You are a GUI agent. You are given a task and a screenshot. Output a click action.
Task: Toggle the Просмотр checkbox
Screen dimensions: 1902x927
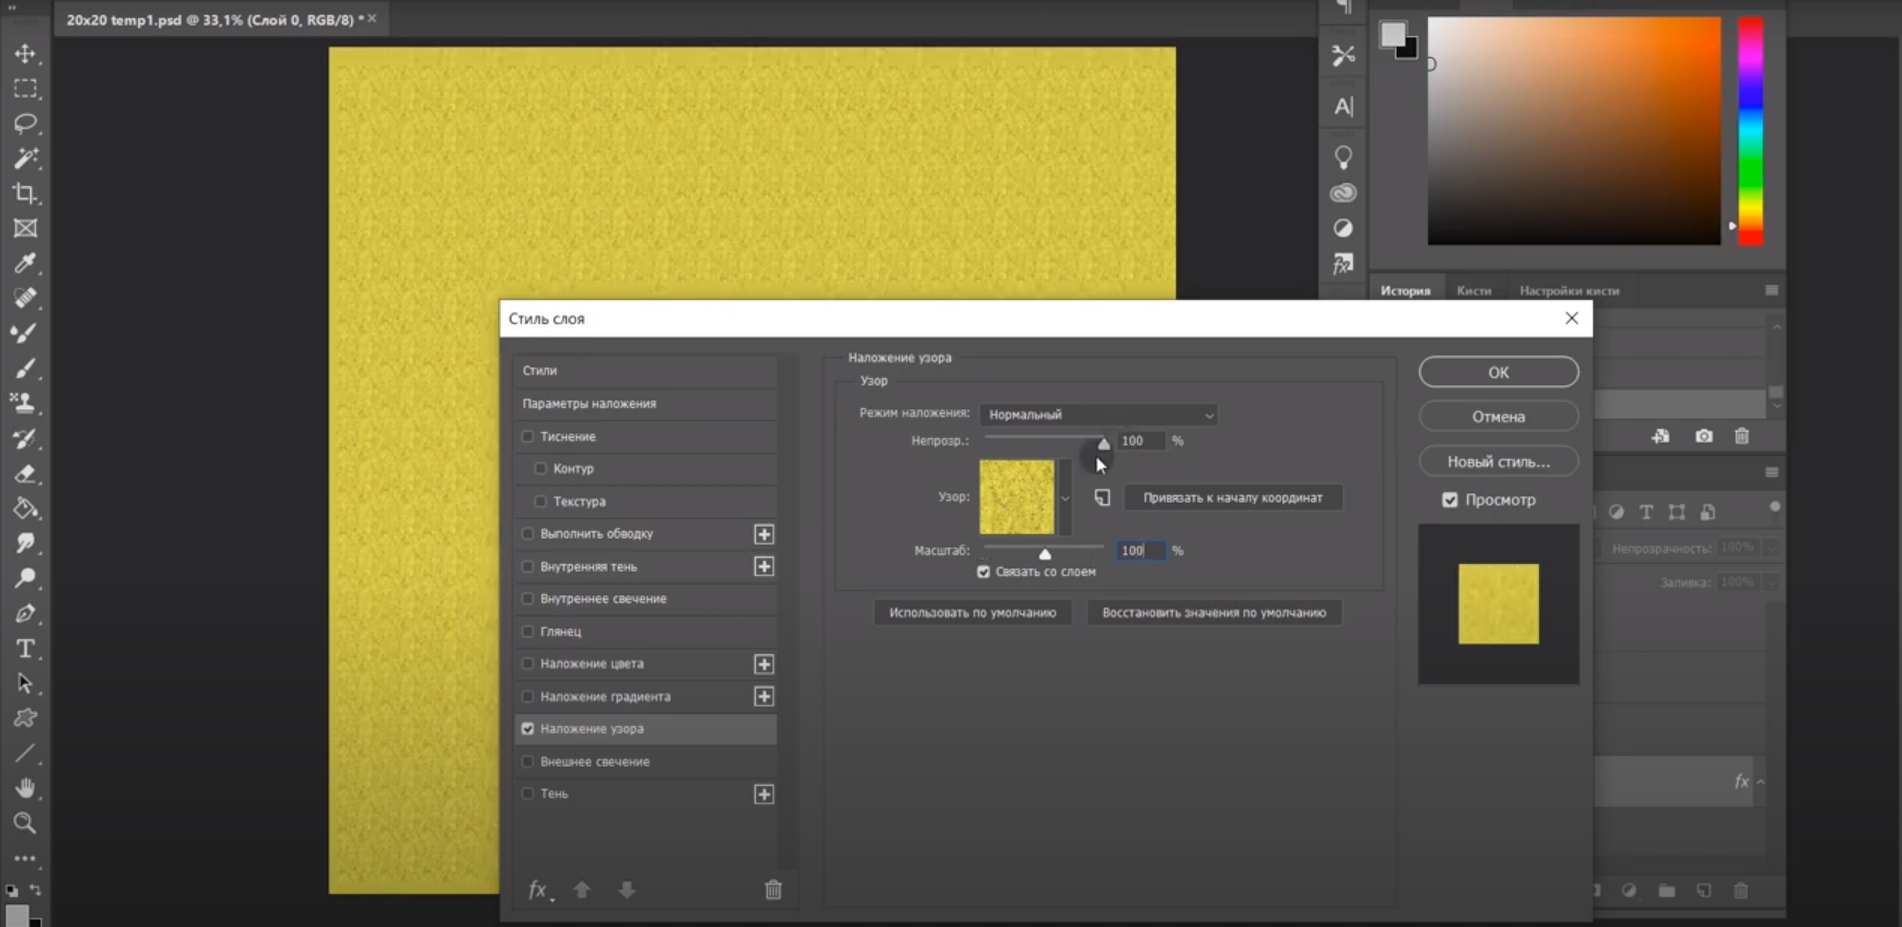pos(1450,499)
